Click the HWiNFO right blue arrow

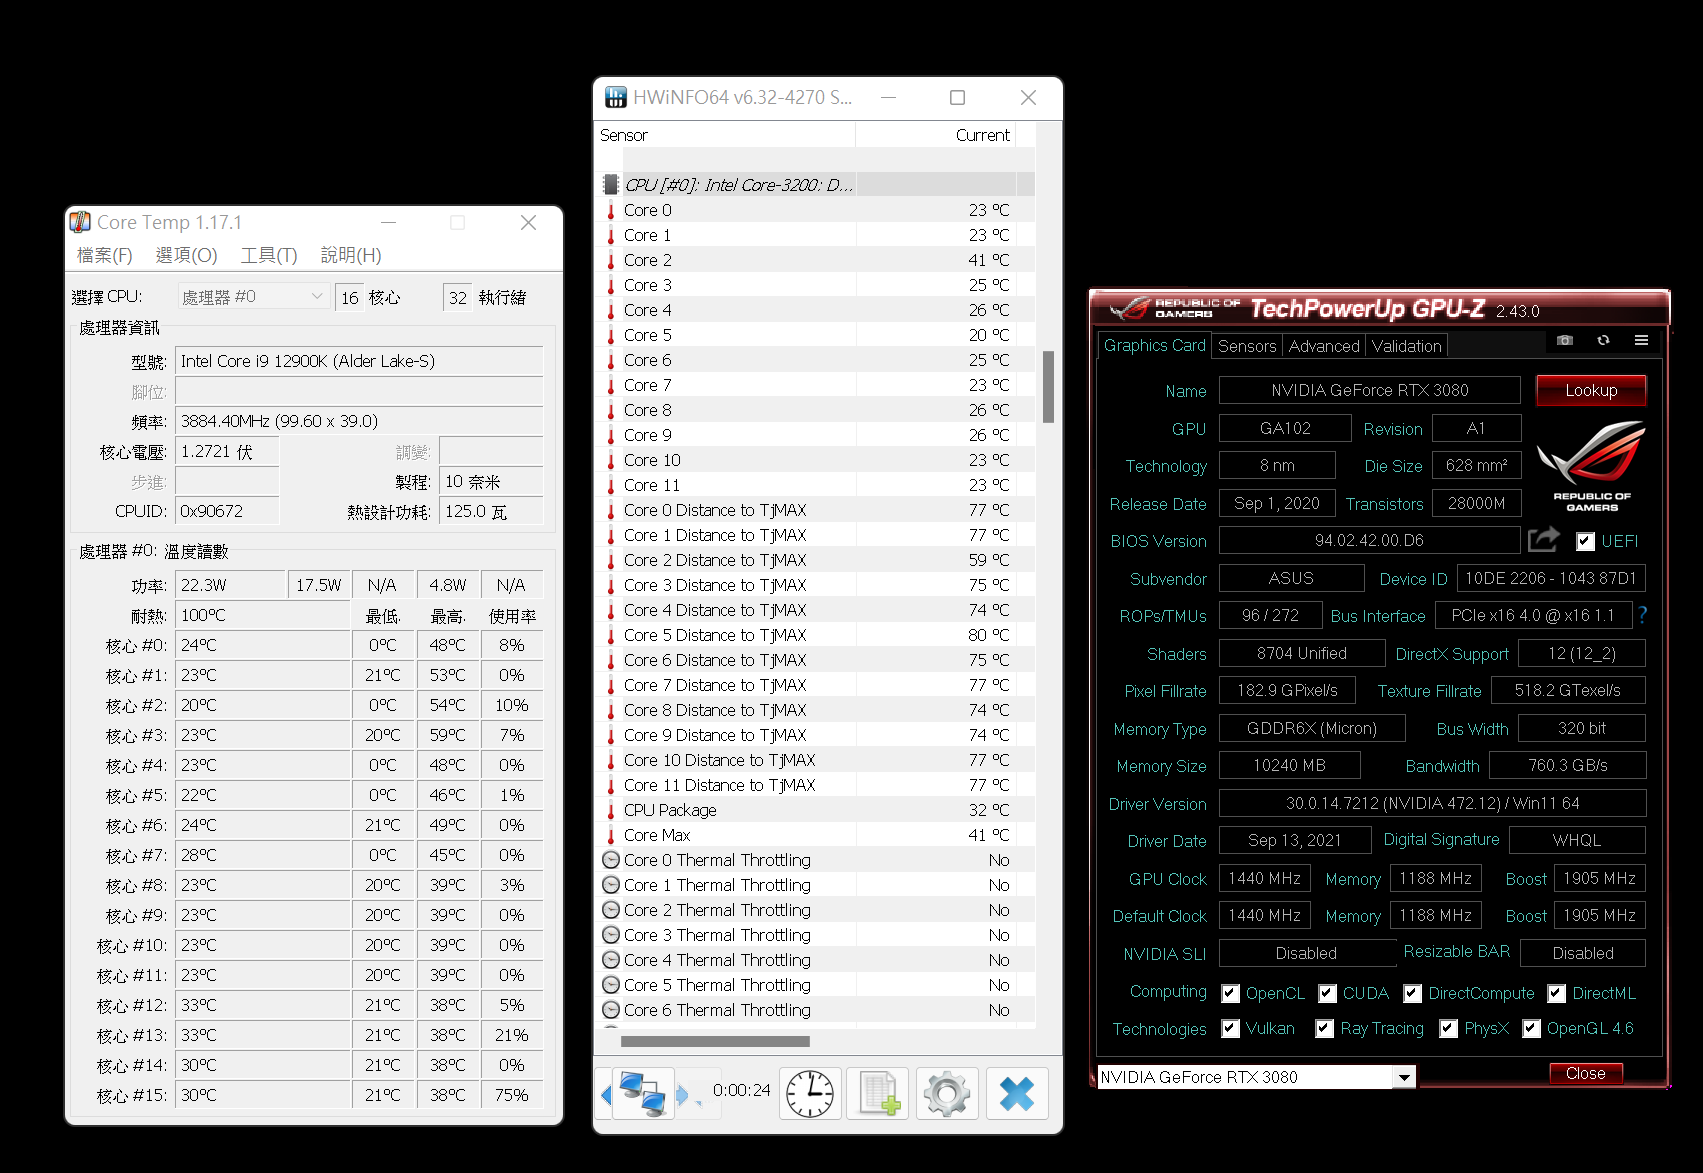point(682,1095)
